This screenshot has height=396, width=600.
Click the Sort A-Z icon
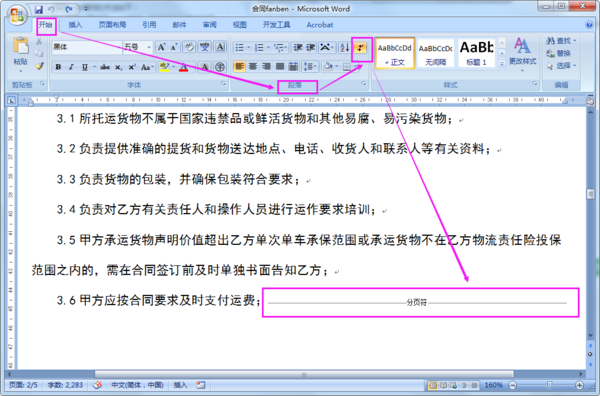coord(344,47)
